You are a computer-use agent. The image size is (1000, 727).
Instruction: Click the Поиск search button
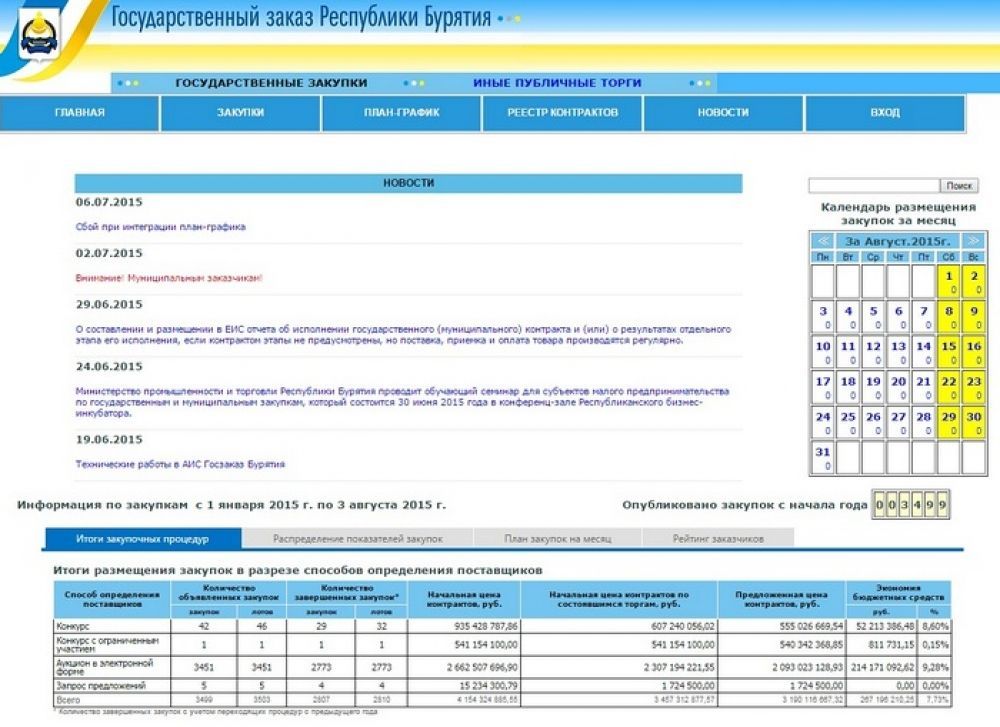959,186
